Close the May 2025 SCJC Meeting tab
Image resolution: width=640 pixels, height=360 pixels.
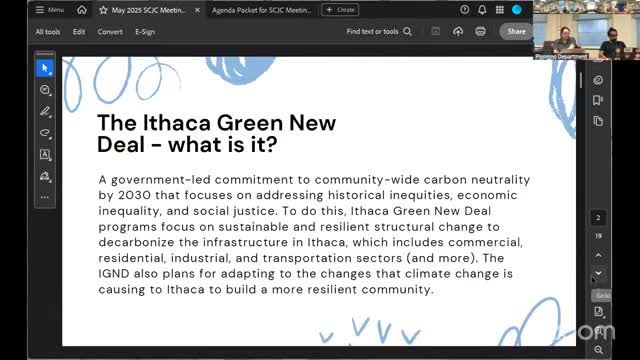click(197, 10)
